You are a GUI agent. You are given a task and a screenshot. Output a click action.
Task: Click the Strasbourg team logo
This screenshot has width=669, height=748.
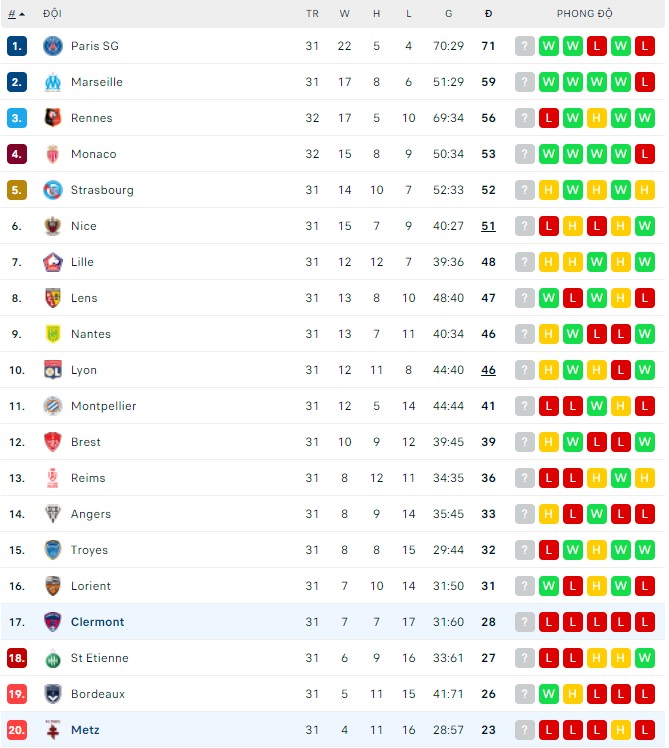tap(53, 190)
